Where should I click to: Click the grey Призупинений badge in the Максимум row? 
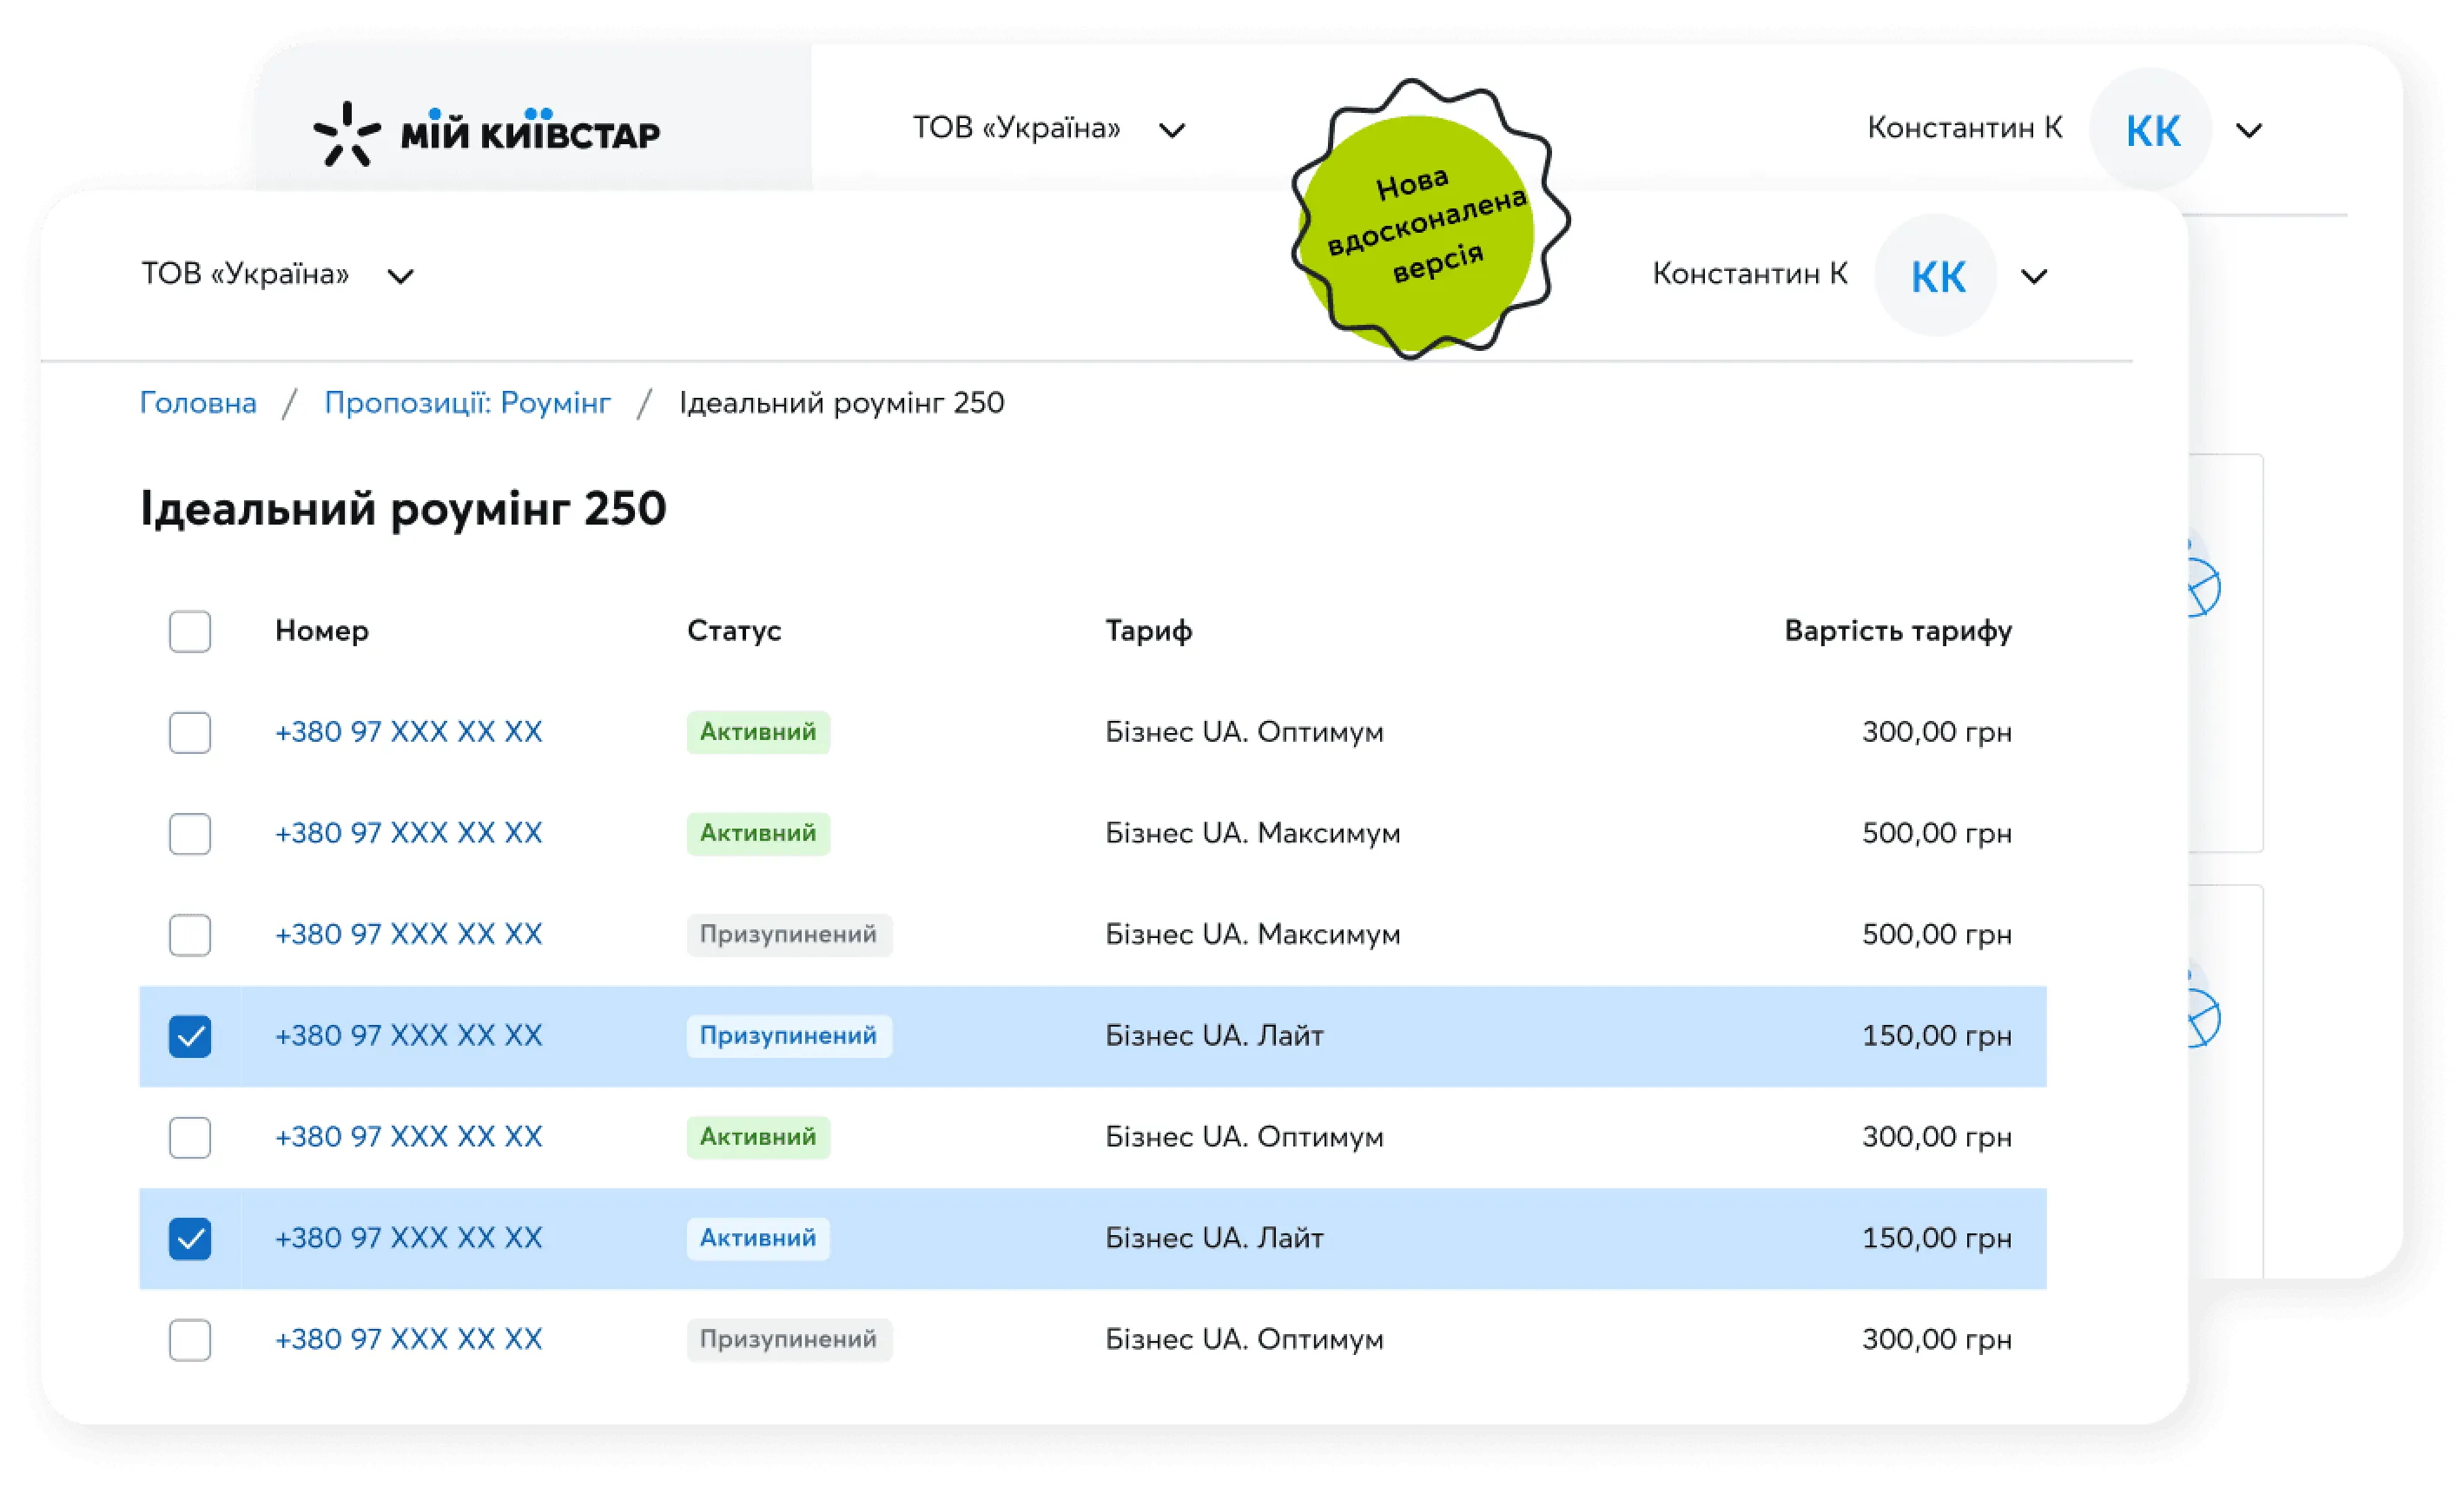point(789,934)
